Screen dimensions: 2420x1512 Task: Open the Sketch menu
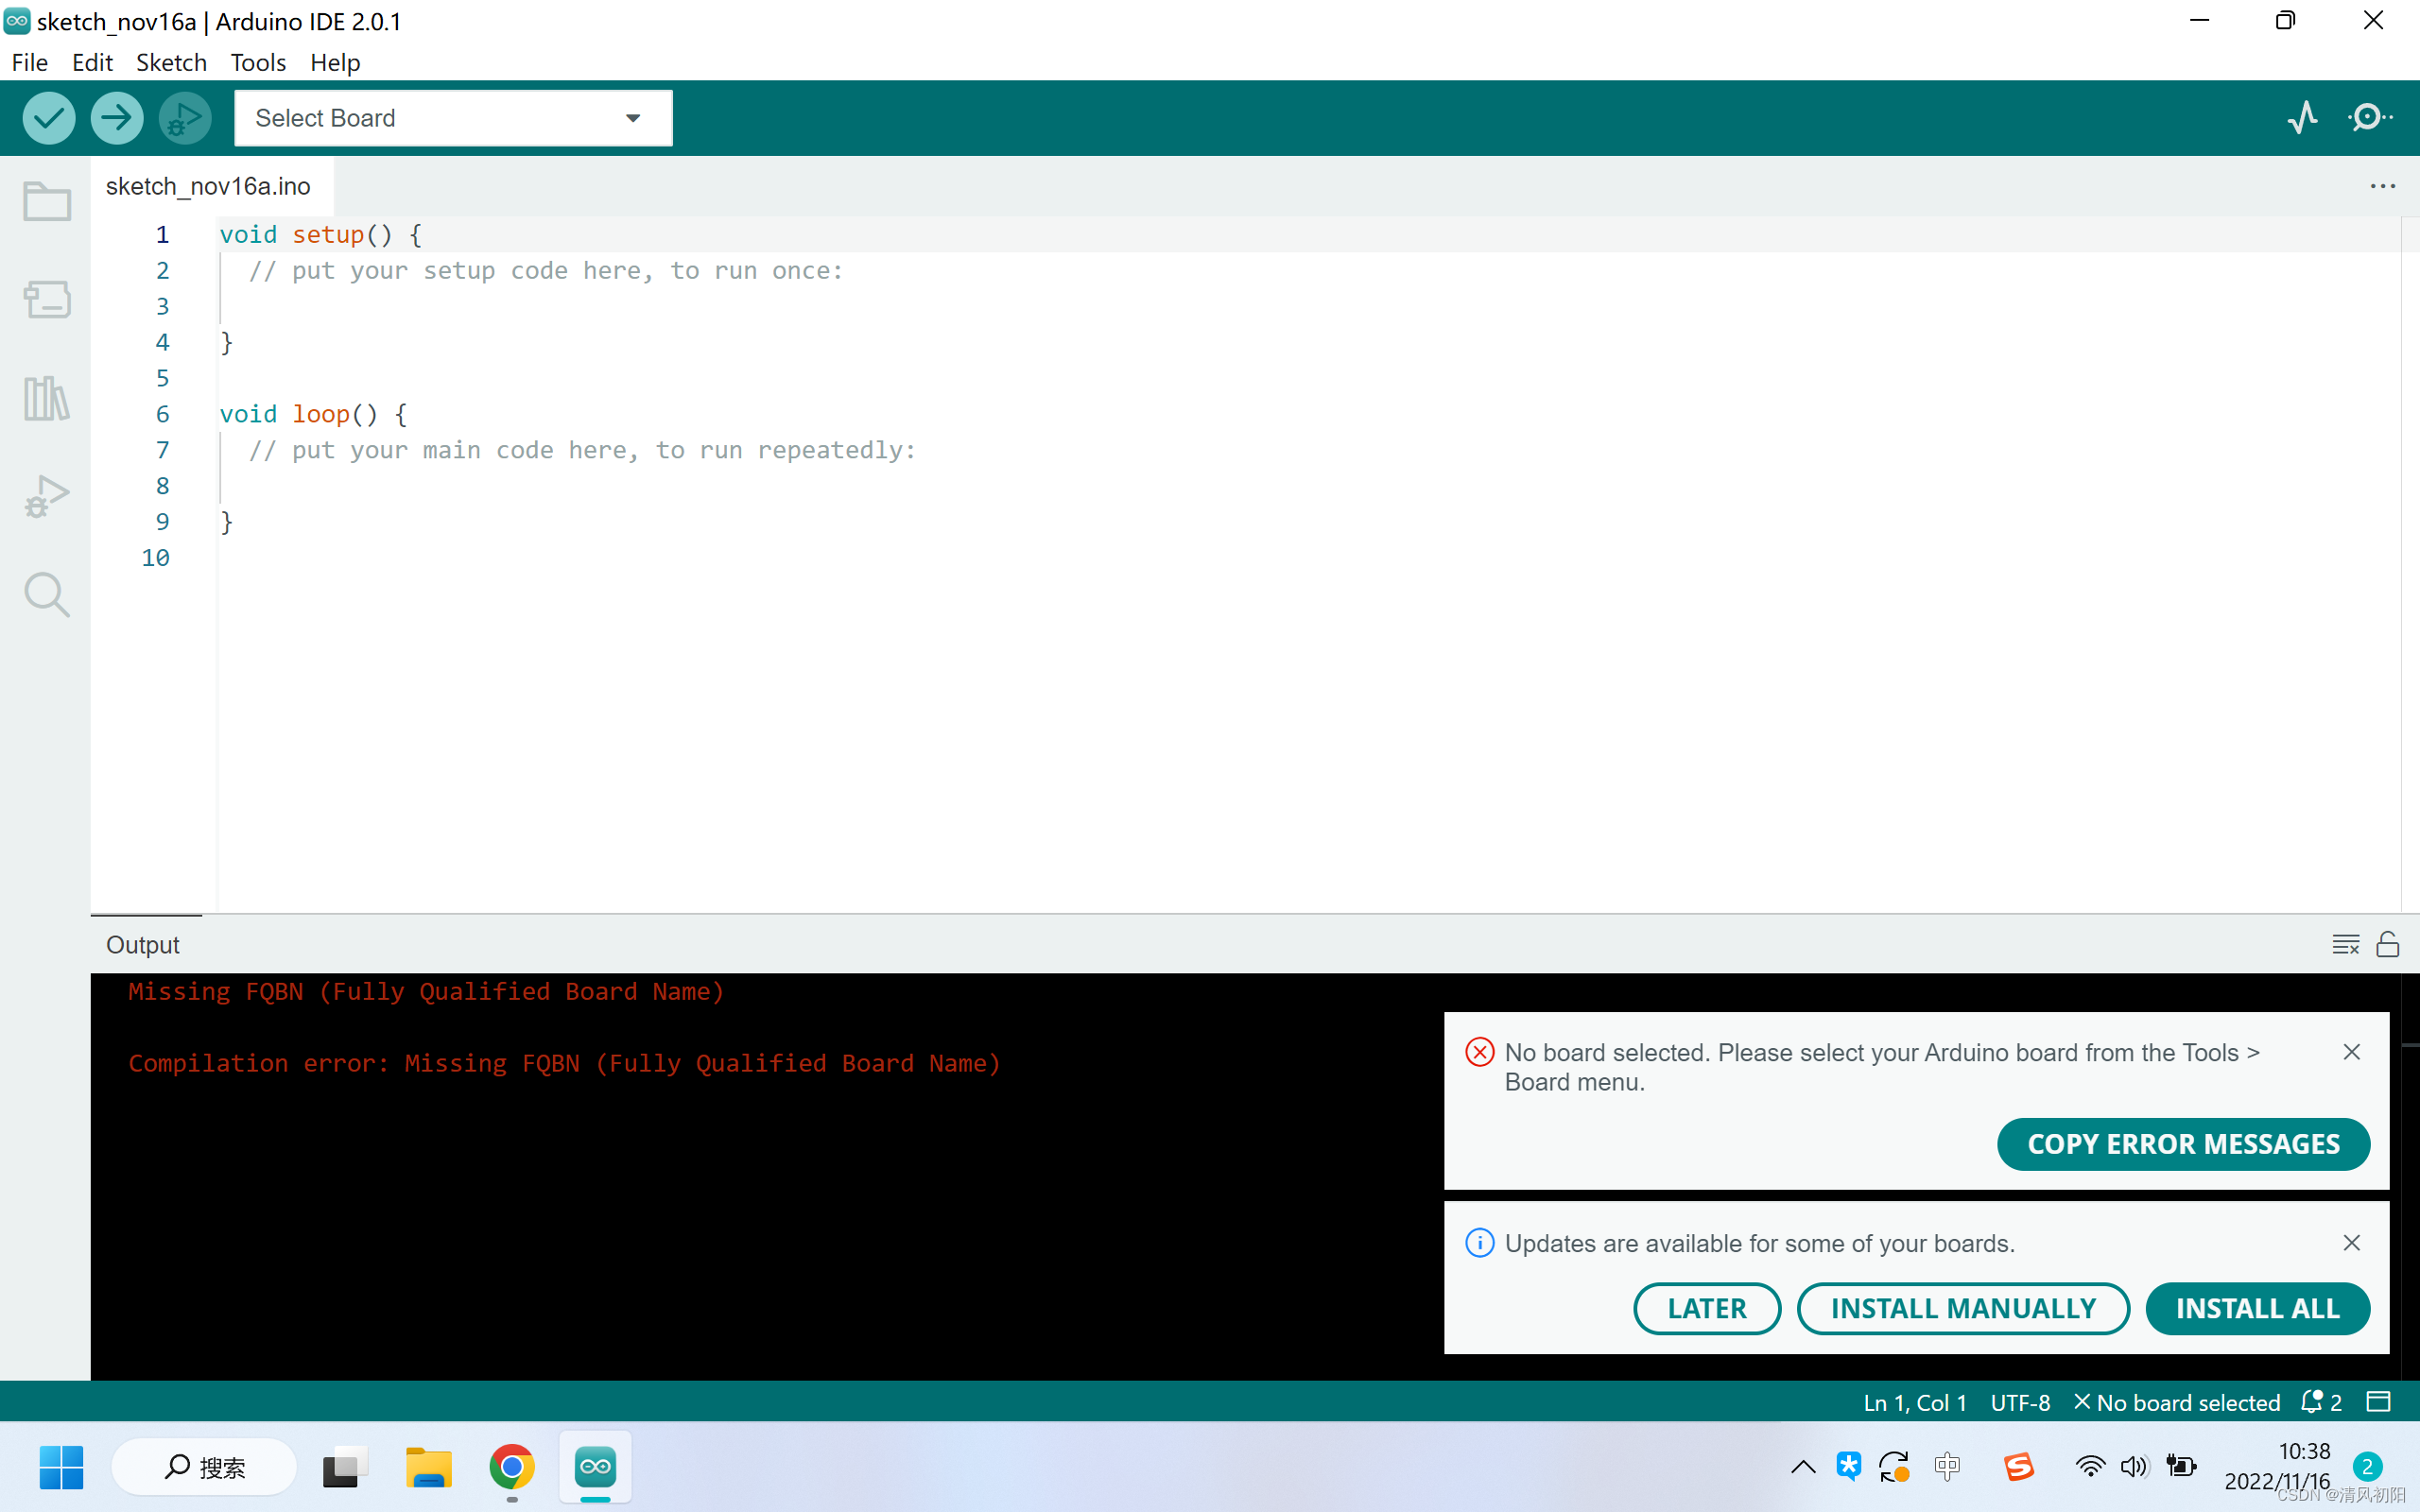[171, 62]
